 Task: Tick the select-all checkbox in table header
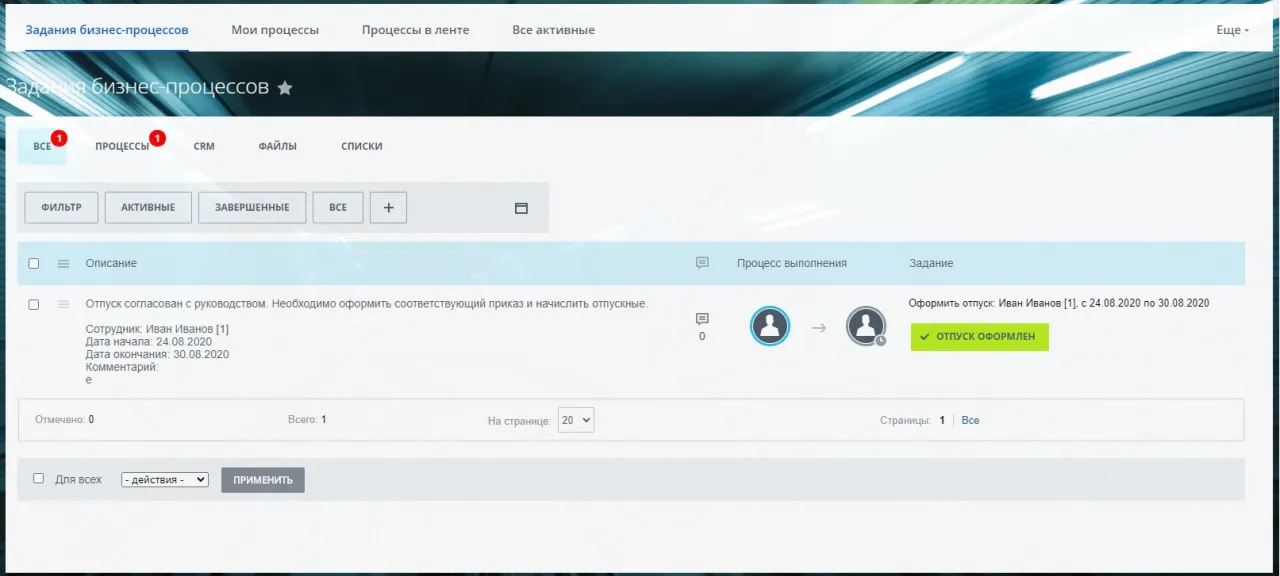[34, 263]
